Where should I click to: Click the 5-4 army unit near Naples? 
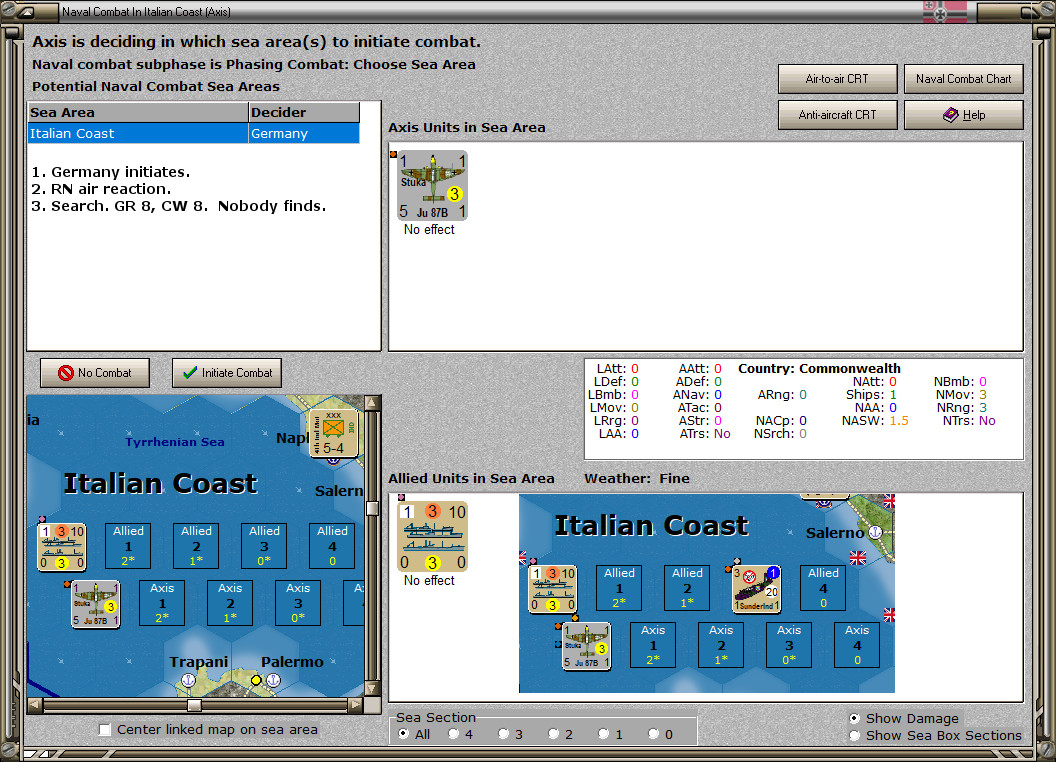(x=333, y=433)
